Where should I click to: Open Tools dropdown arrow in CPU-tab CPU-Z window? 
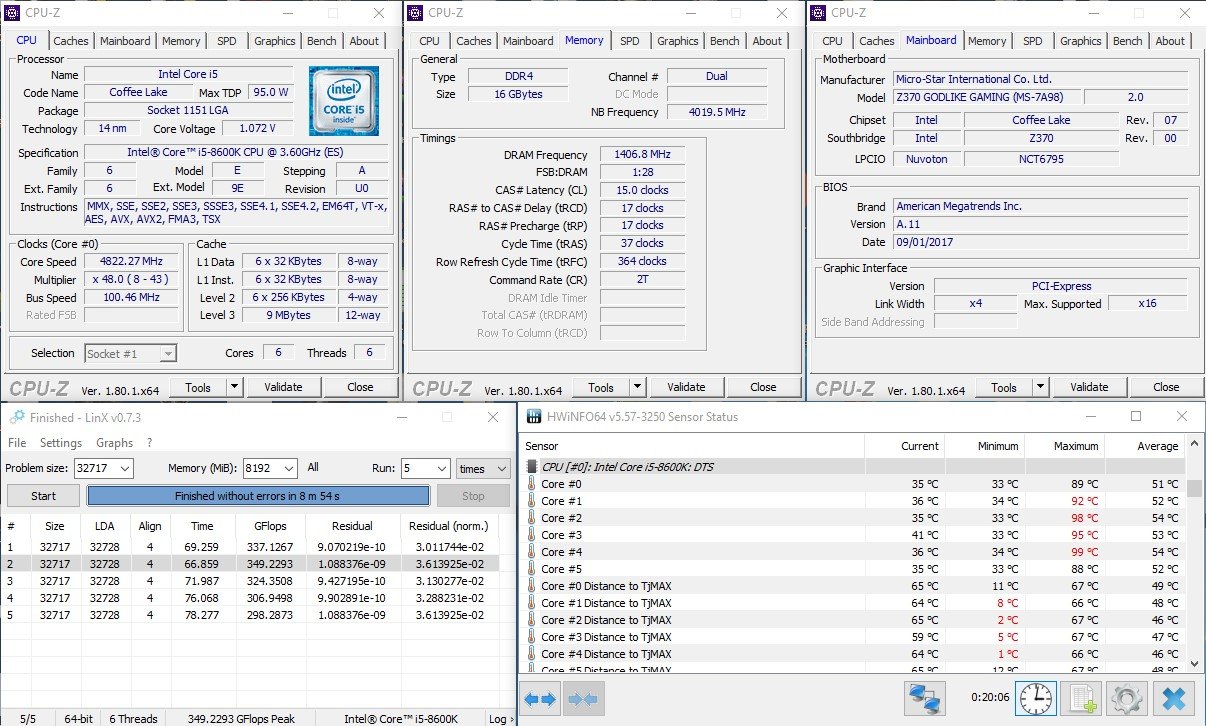[x=234, y=387]
